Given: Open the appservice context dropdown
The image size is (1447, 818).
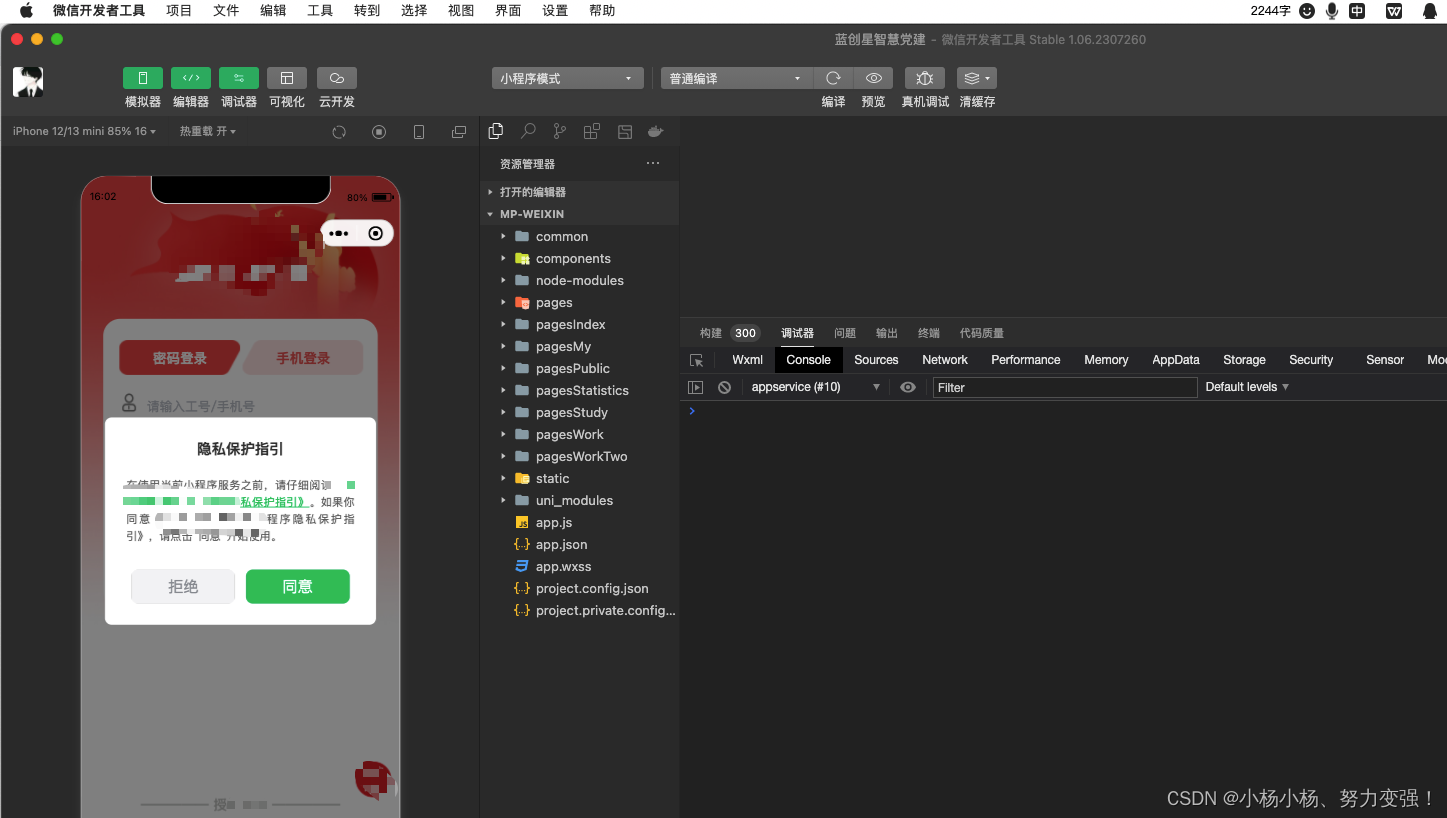Looking at the screenshot, I should click(x=815, y=387).
